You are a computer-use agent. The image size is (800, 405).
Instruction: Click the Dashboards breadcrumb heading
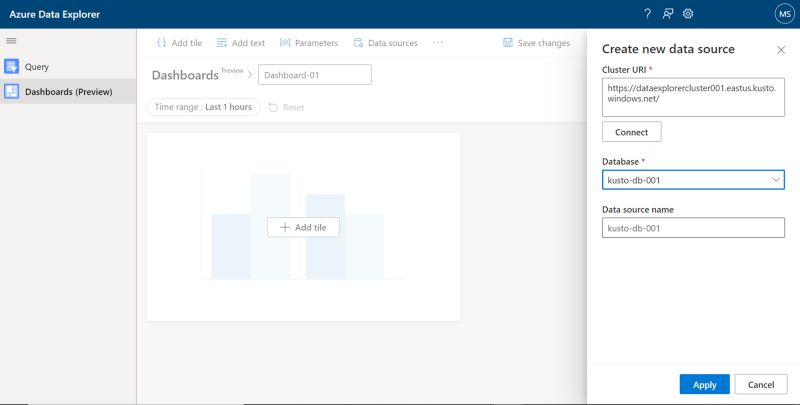click(185, 75)
